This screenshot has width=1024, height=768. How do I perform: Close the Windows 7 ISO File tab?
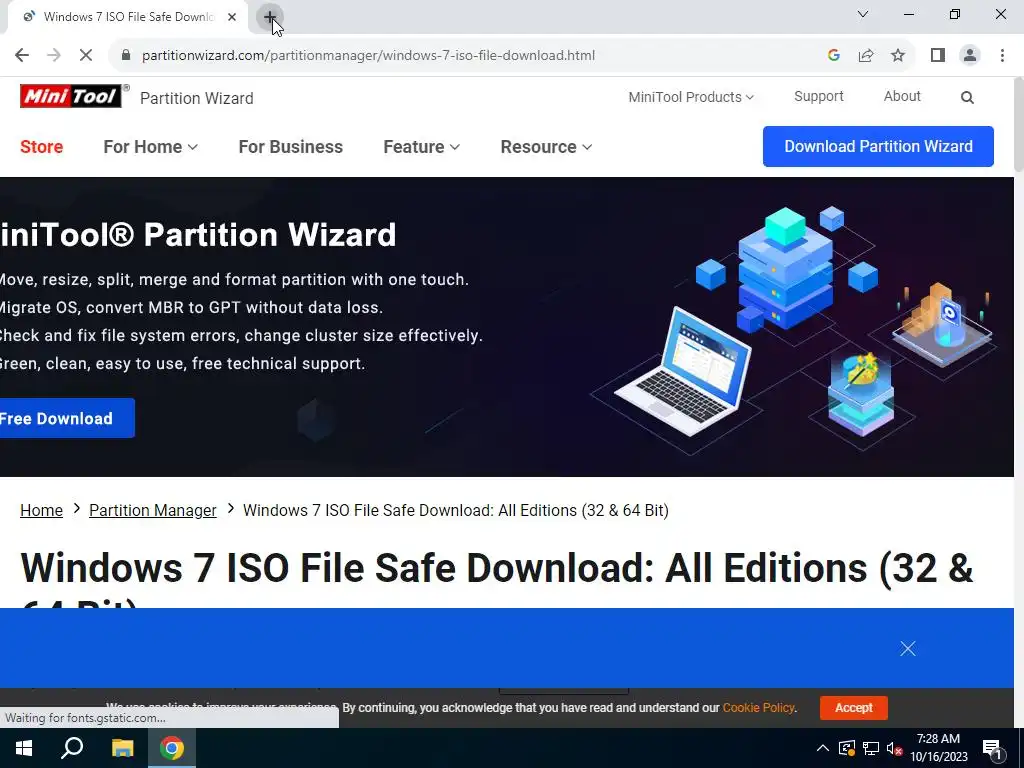click(x=232, y=17)
